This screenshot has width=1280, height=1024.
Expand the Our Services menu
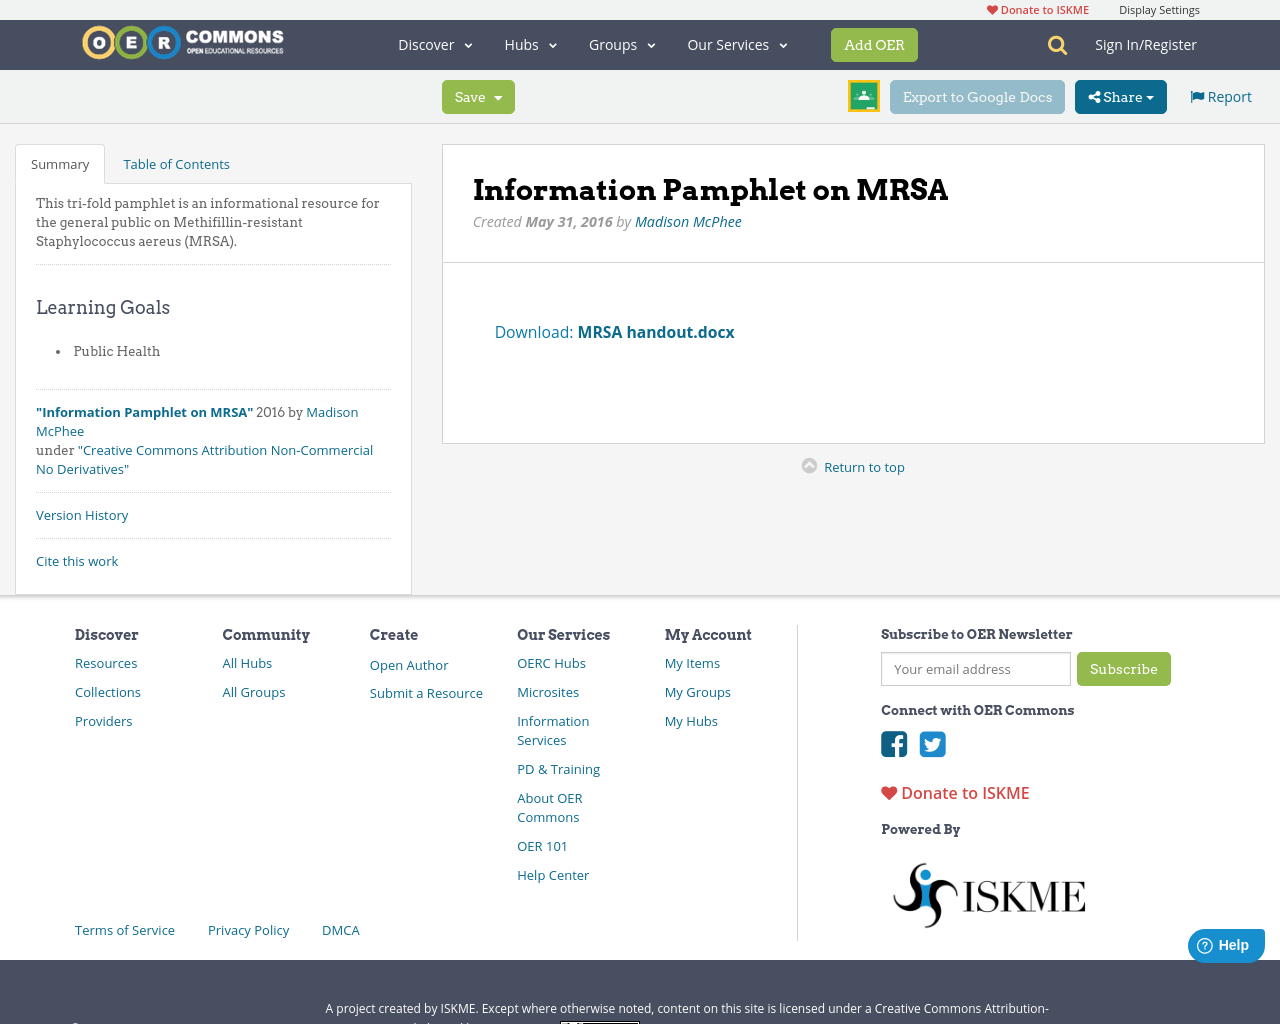(x=736, y=44)
